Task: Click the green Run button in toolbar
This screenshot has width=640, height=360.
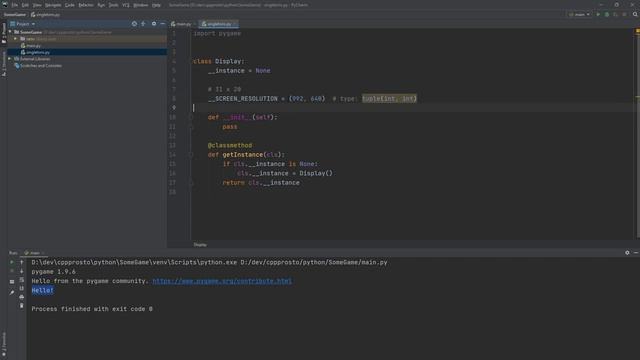Action: 598,15
